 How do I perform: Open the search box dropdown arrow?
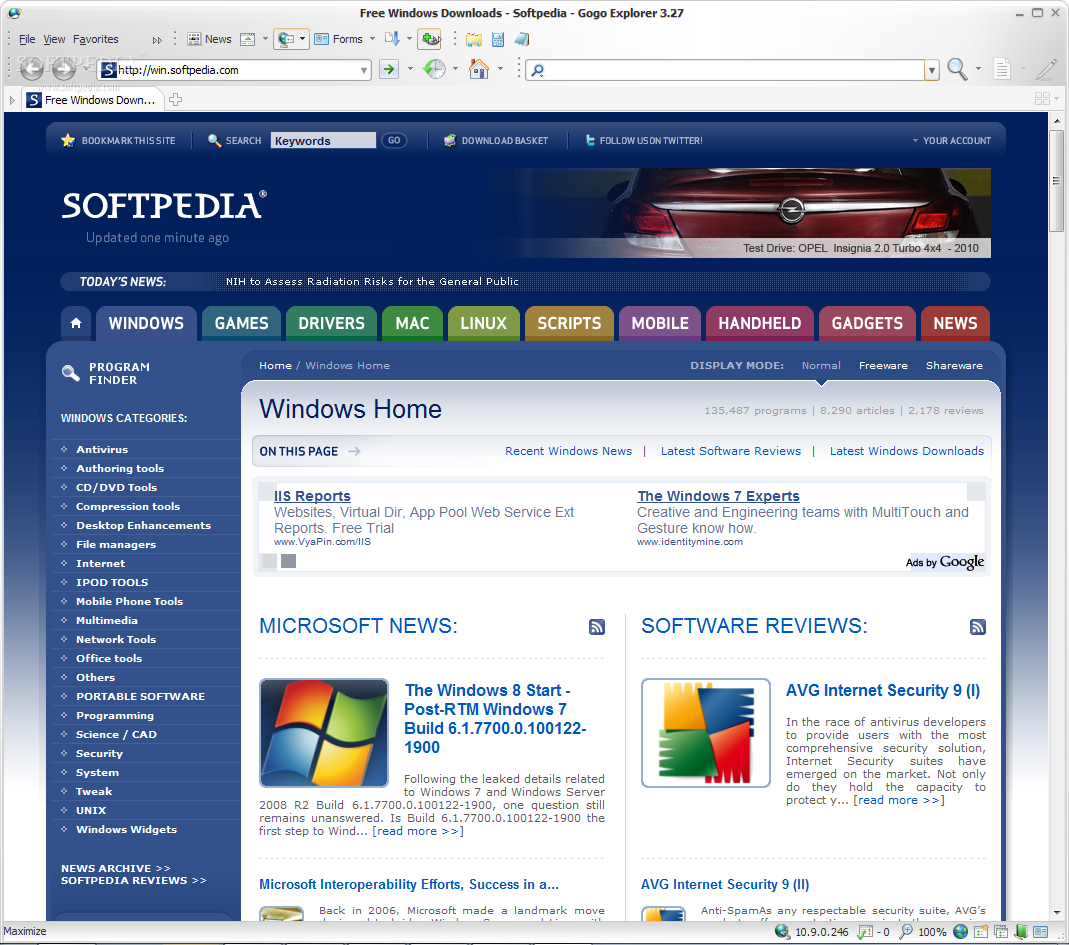(931, 70)
